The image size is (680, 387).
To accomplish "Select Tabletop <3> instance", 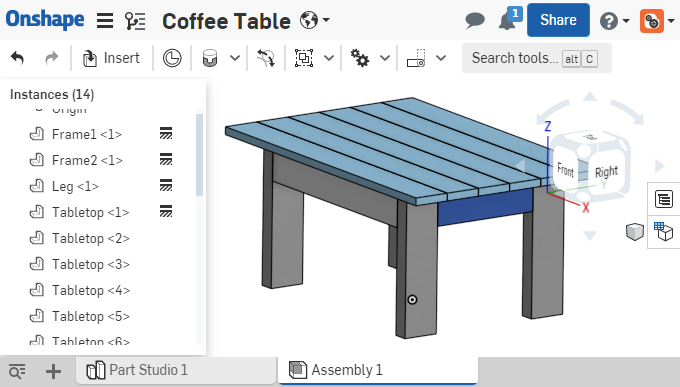I will coord(91,264).
